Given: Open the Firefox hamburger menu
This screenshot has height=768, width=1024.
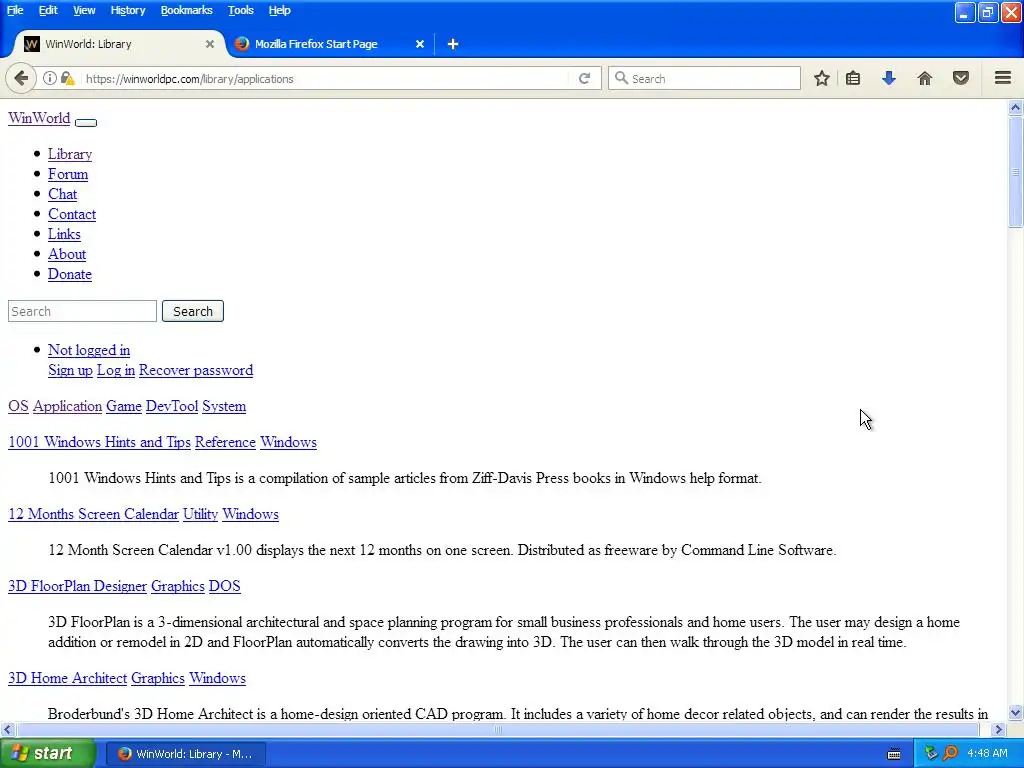Looking at the screenshot, I should point(1003,78).
